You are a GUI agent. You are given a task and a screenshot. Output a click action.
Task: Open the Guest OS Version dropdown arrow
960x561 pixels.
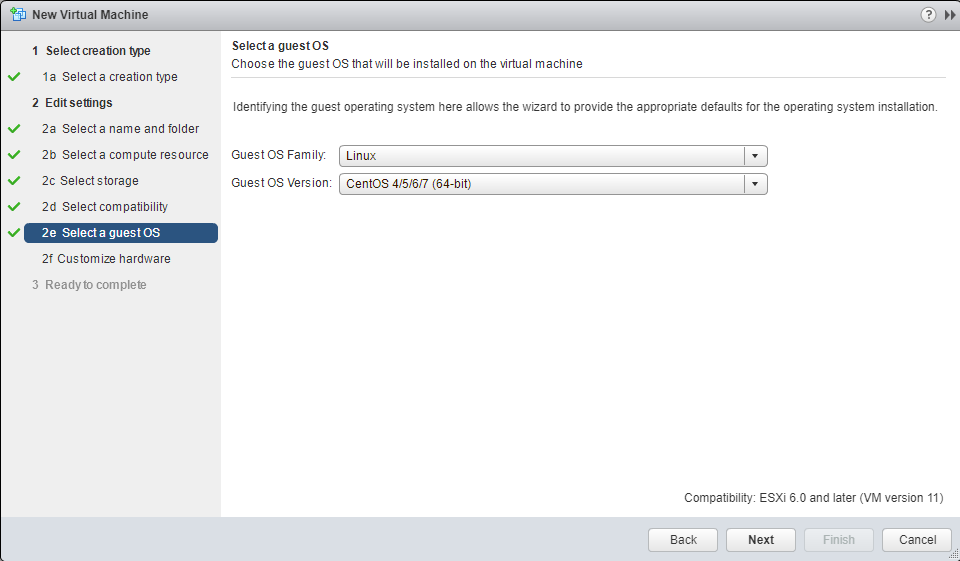coord(755,184)
